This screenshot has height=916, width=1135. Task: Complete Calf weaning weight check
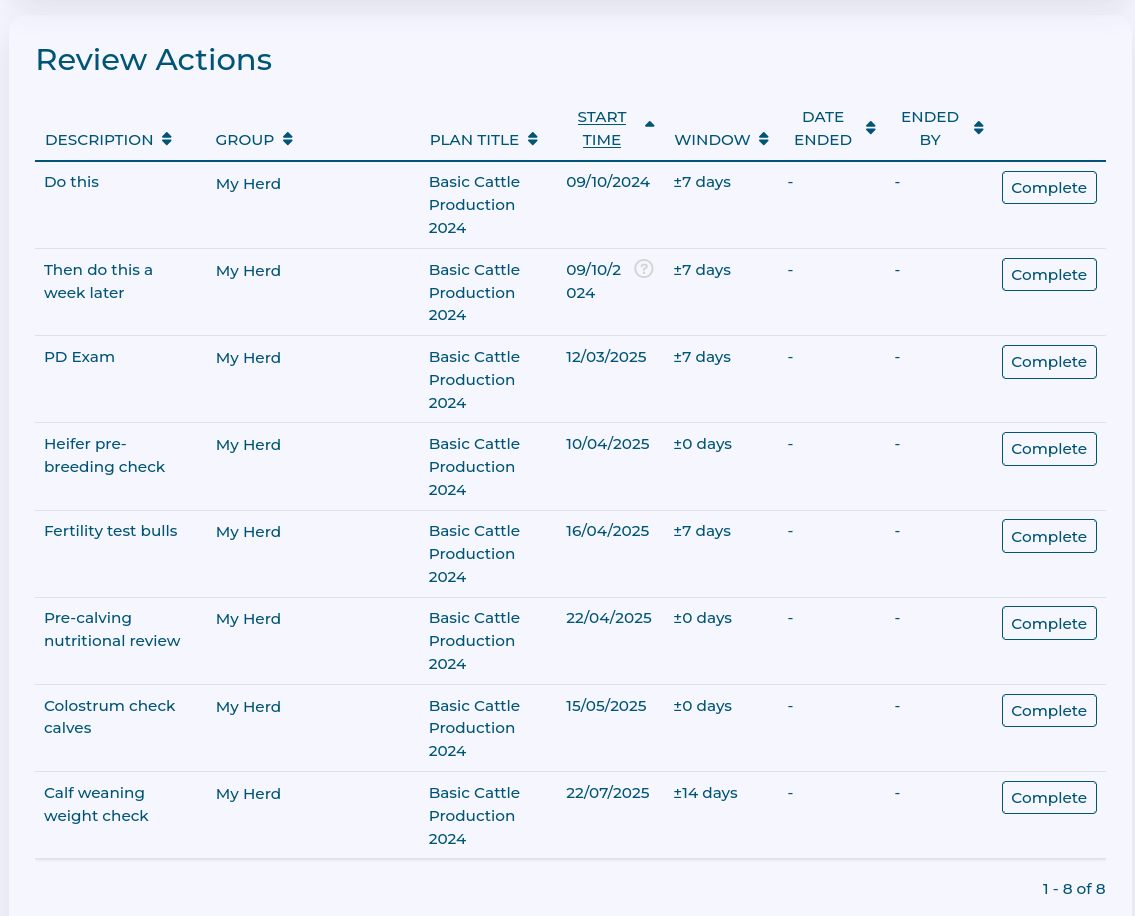pos(1049,797)
